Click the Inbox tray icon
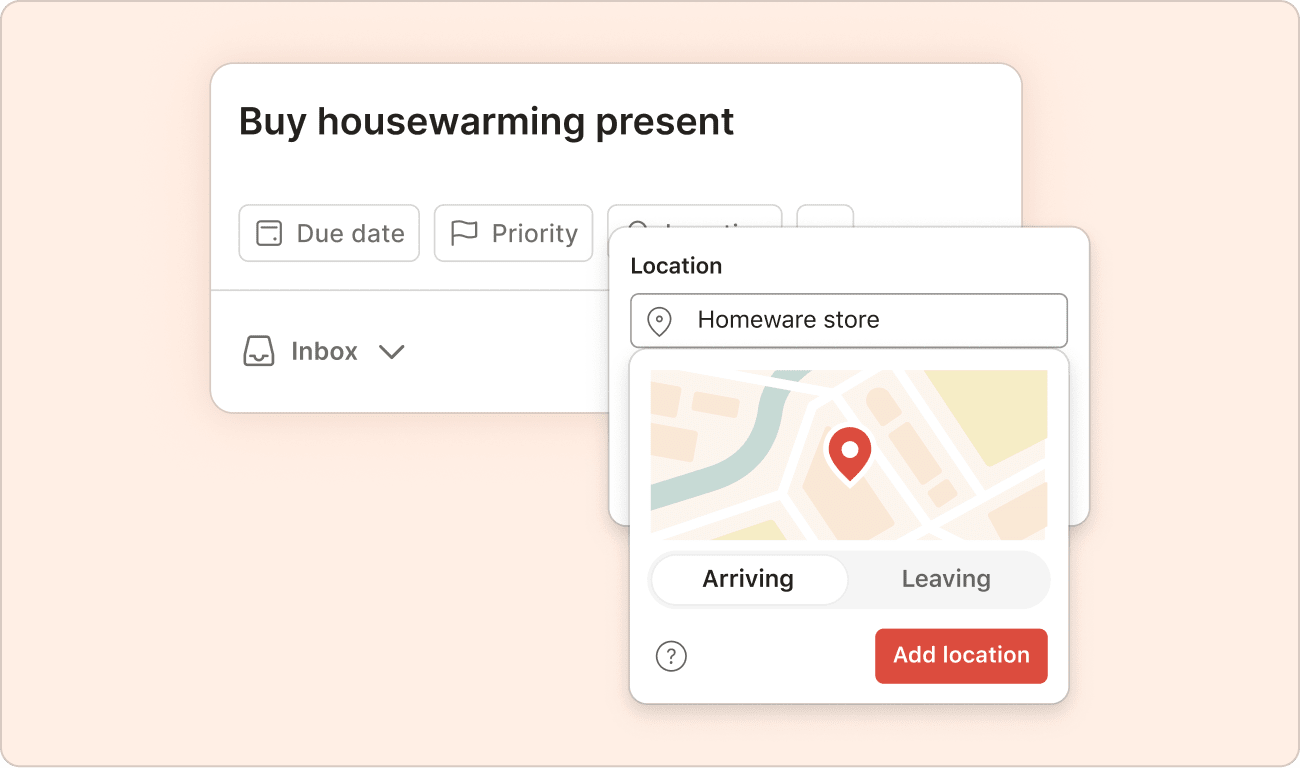 click(259, 352)
